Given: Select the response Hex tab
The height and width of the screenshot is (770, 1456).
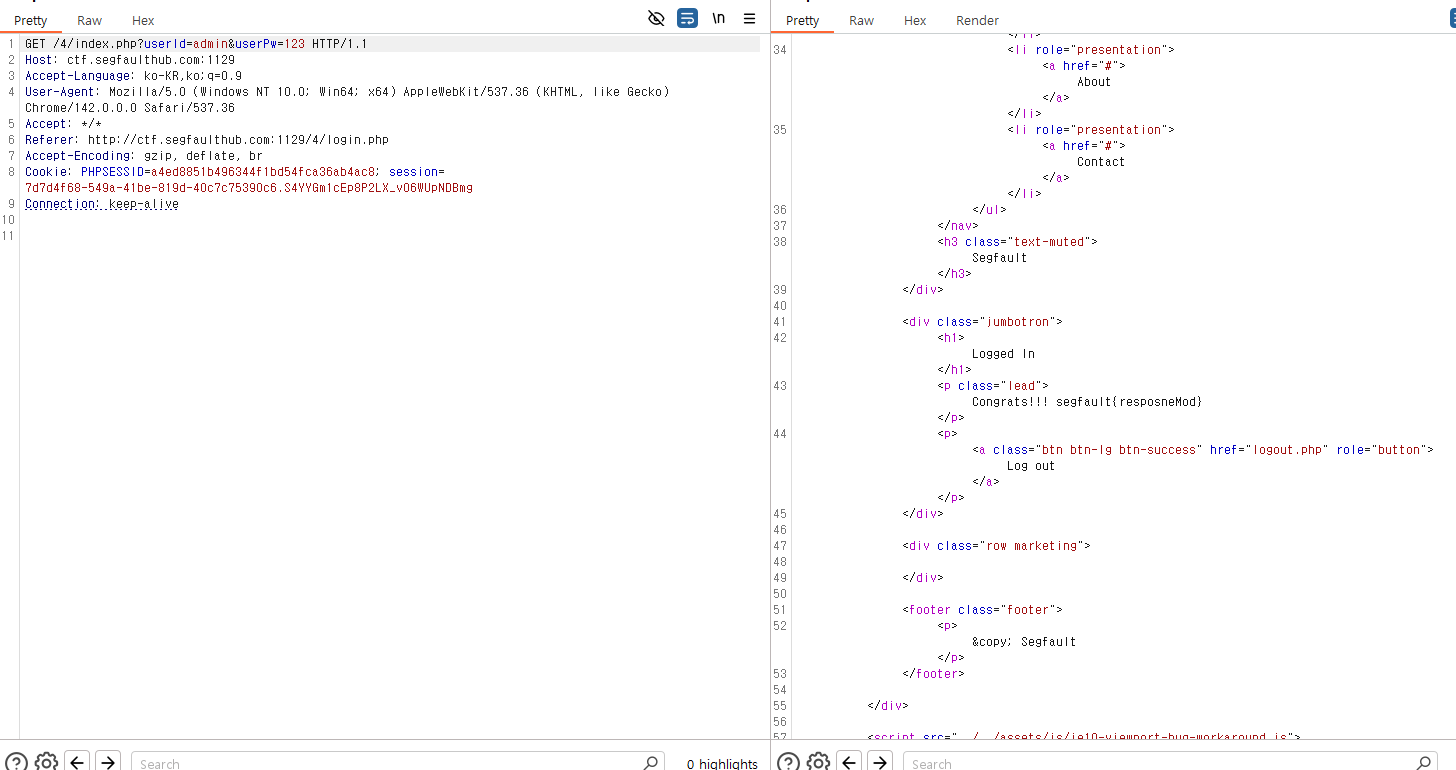Looking at the screenshot, I should pyautogui.click(x=915, y=20).
